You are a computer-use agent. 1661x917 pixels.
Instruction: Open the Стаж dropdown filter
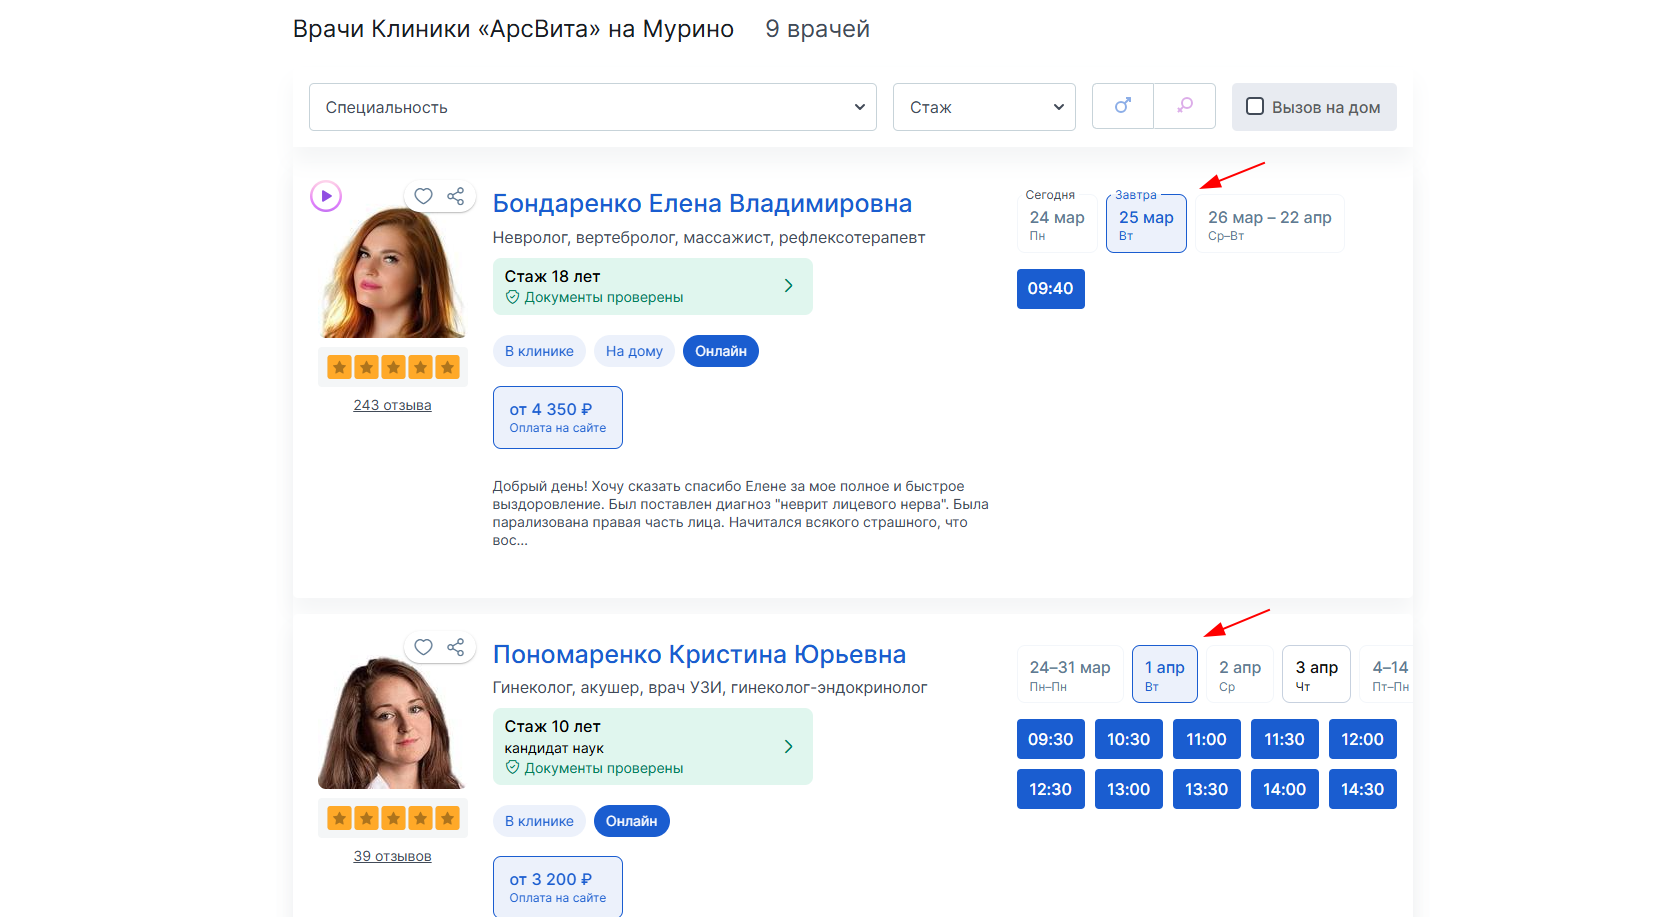point(984,107)
